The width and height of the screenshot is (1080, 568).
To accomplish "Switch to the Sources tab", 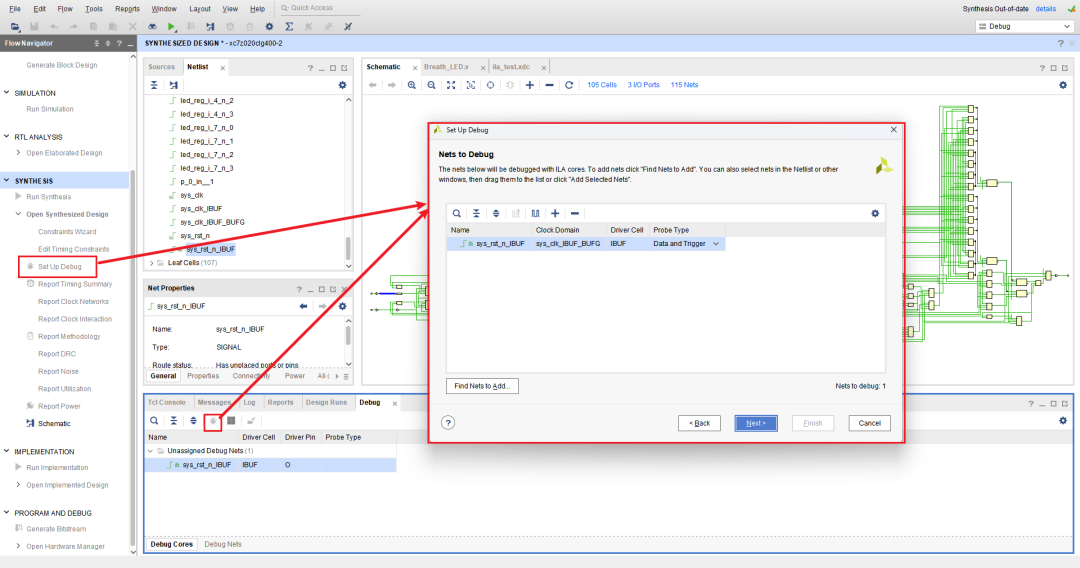I will (162, 67).
